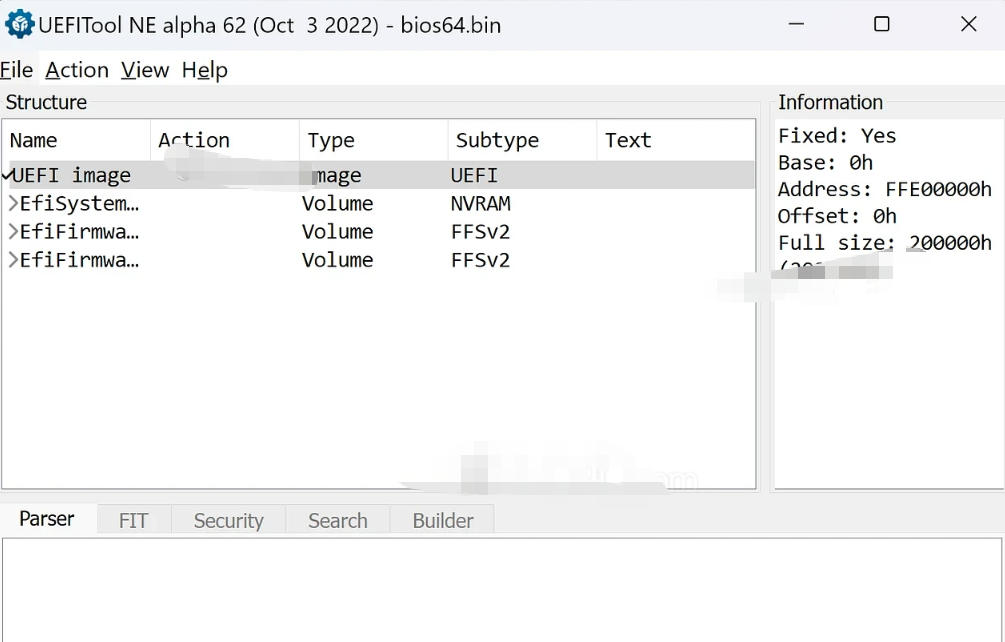The width and height of the screenshot is (1005, 642).
Task: Expand the last EfiFirmwa FFSv2 volume
Action: point(13,259)
